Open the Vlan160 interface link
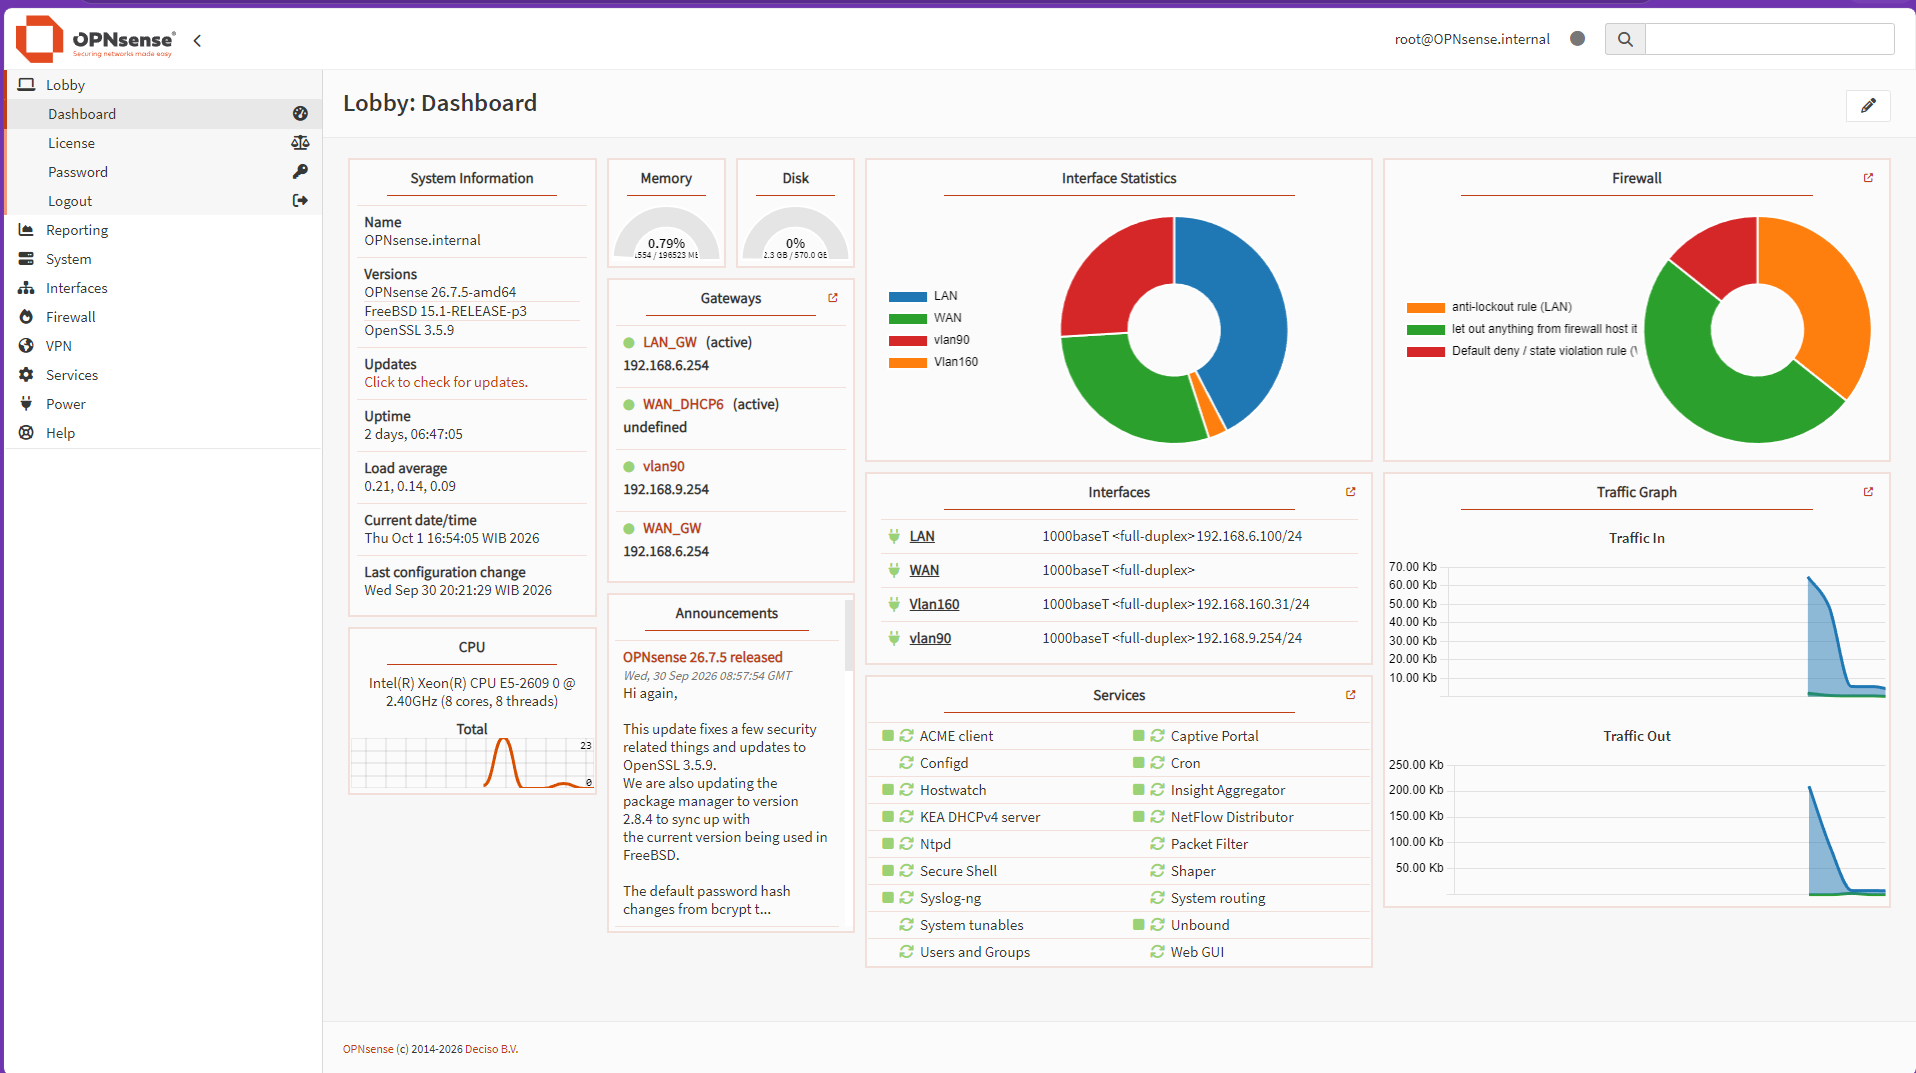 tap(934, 604)
